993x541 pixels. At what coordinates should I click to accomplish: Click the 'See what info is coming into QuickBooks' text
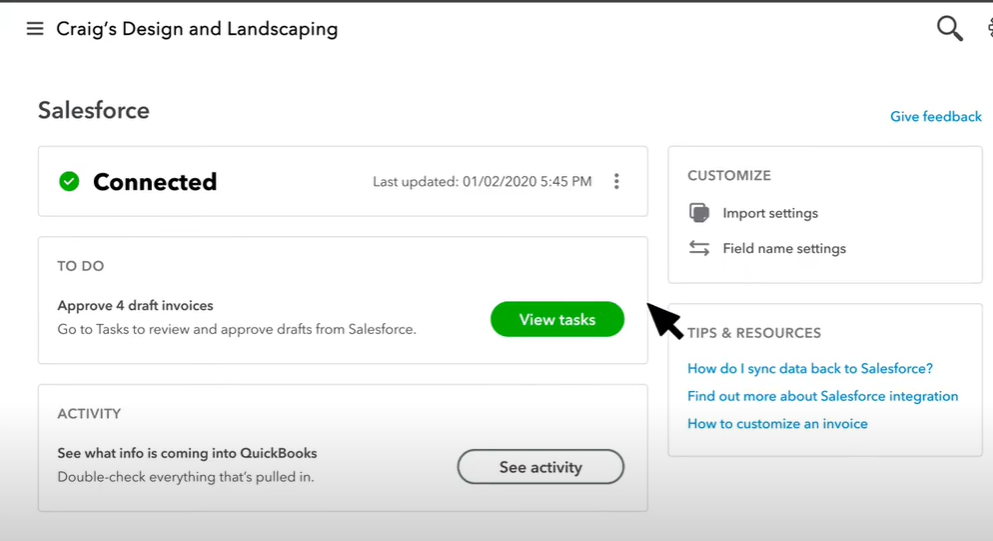187,453
